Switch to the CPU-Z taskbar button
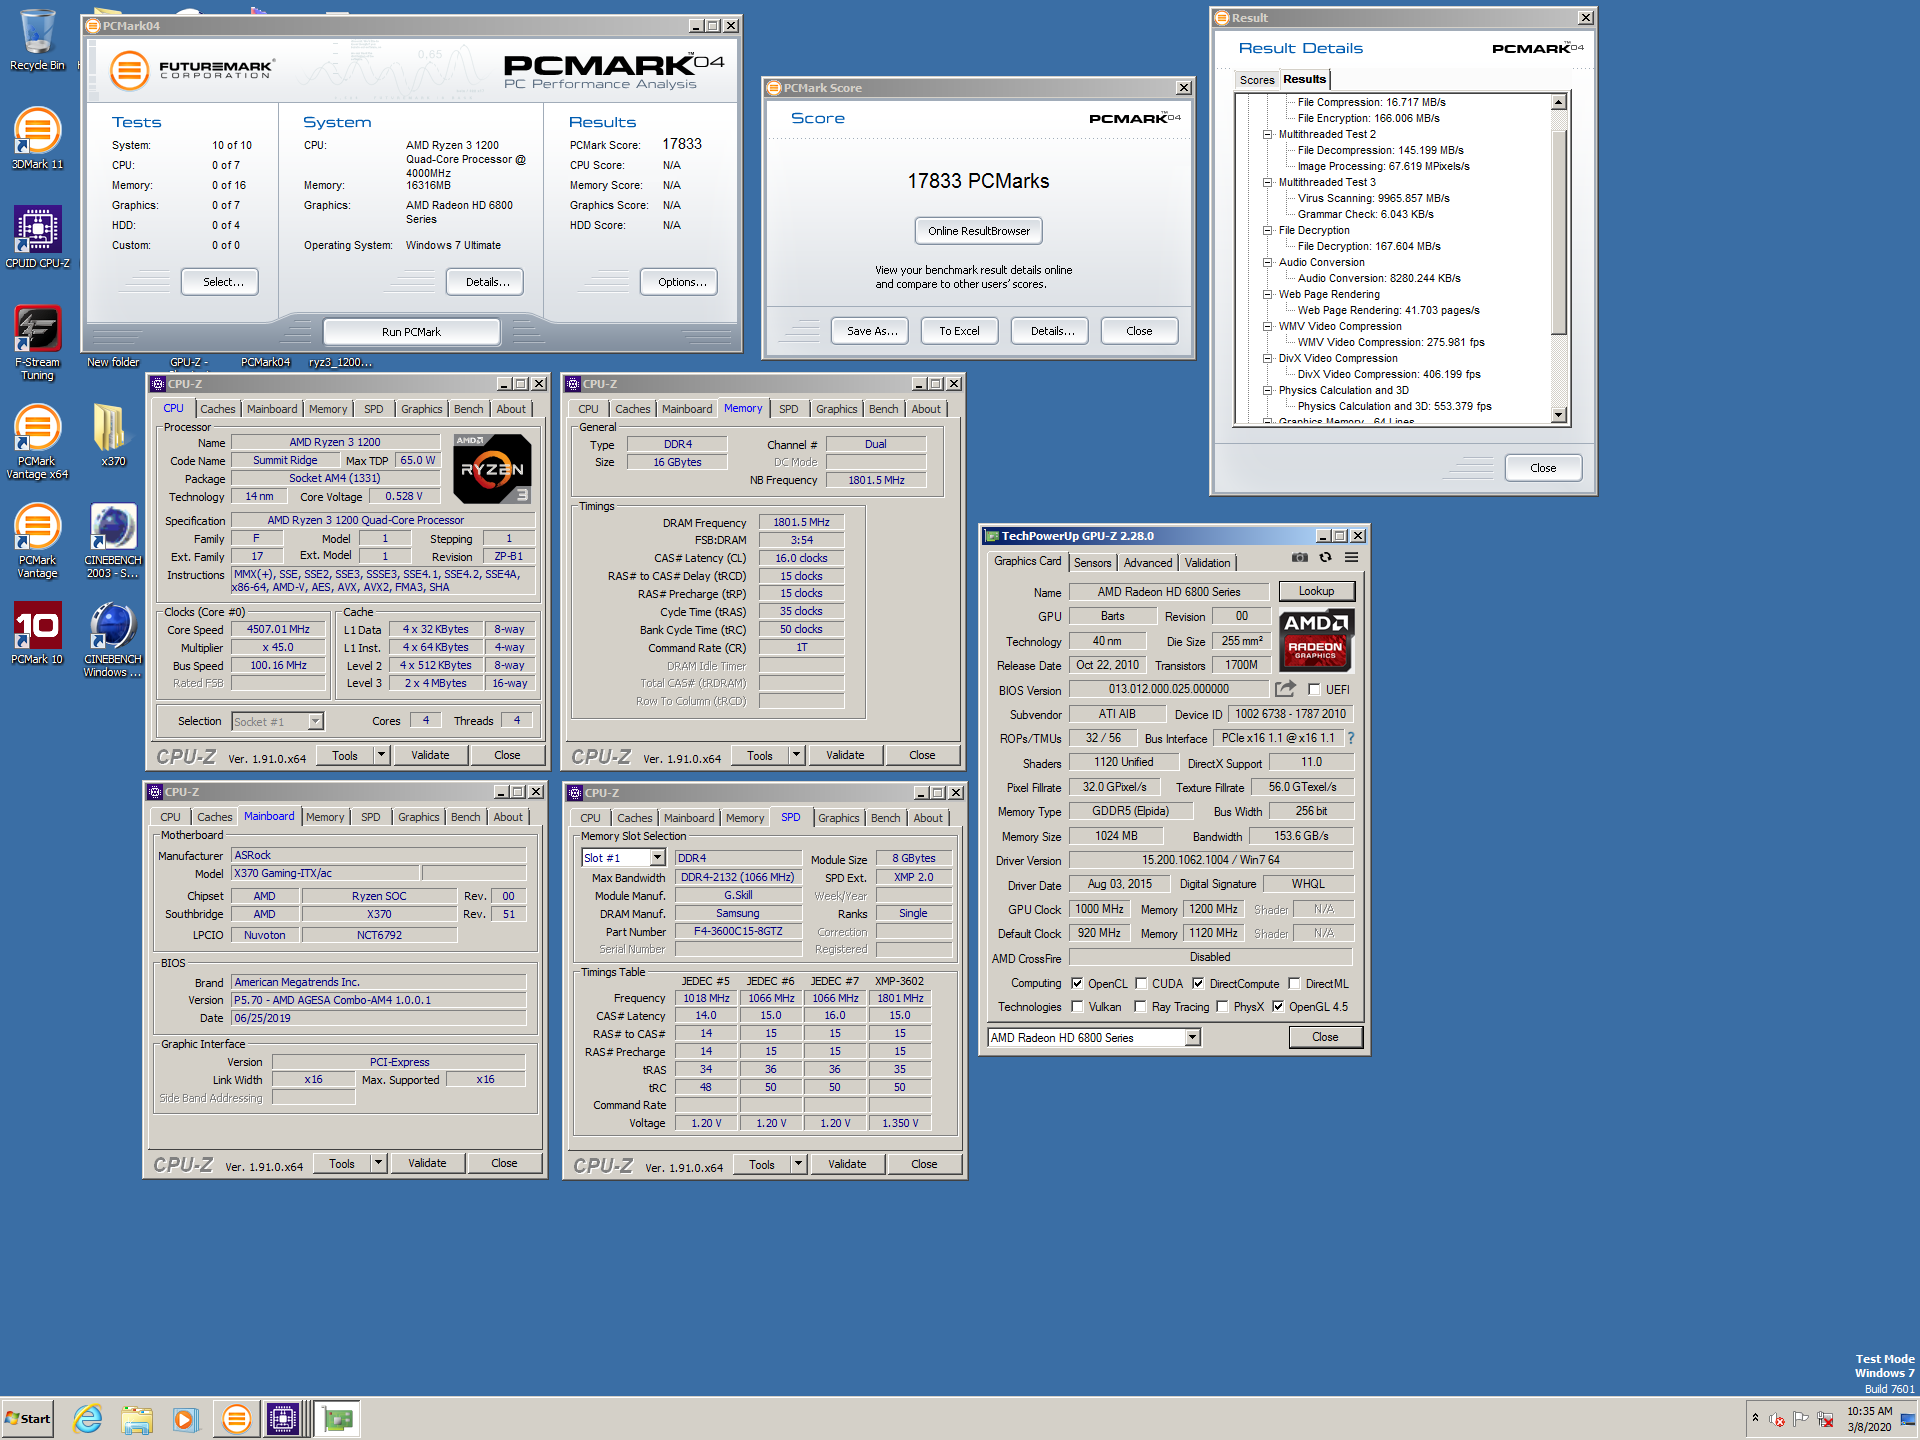Viewport: 1920px width, 1440px height. click(283, 1418)
